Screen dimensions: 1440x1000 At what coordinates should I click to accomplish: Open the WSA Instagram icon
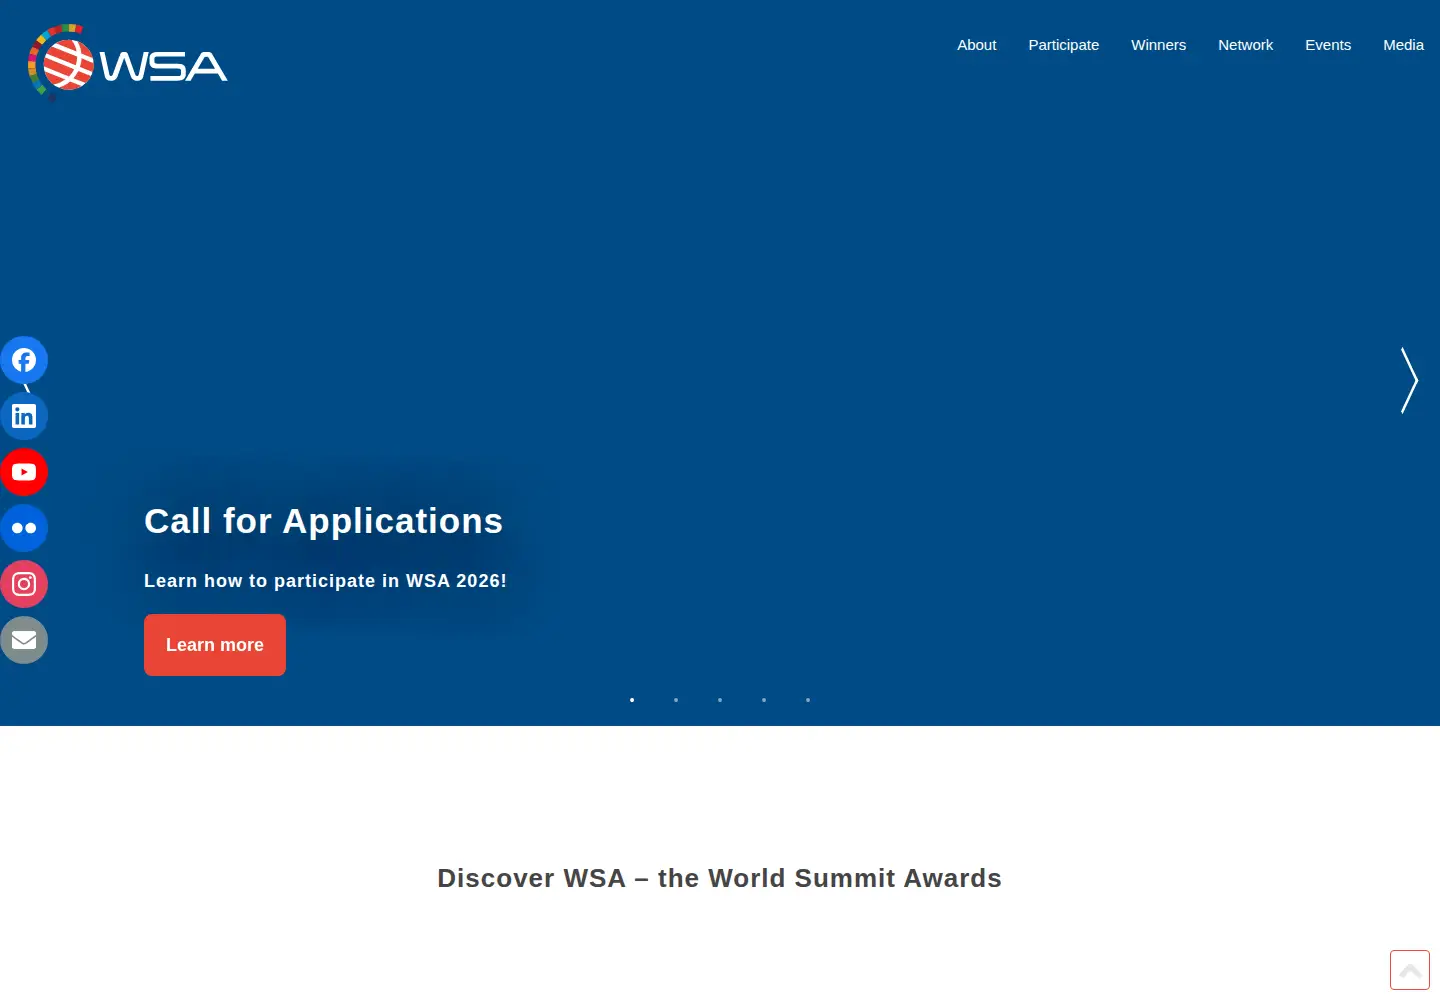click(24, 584)
